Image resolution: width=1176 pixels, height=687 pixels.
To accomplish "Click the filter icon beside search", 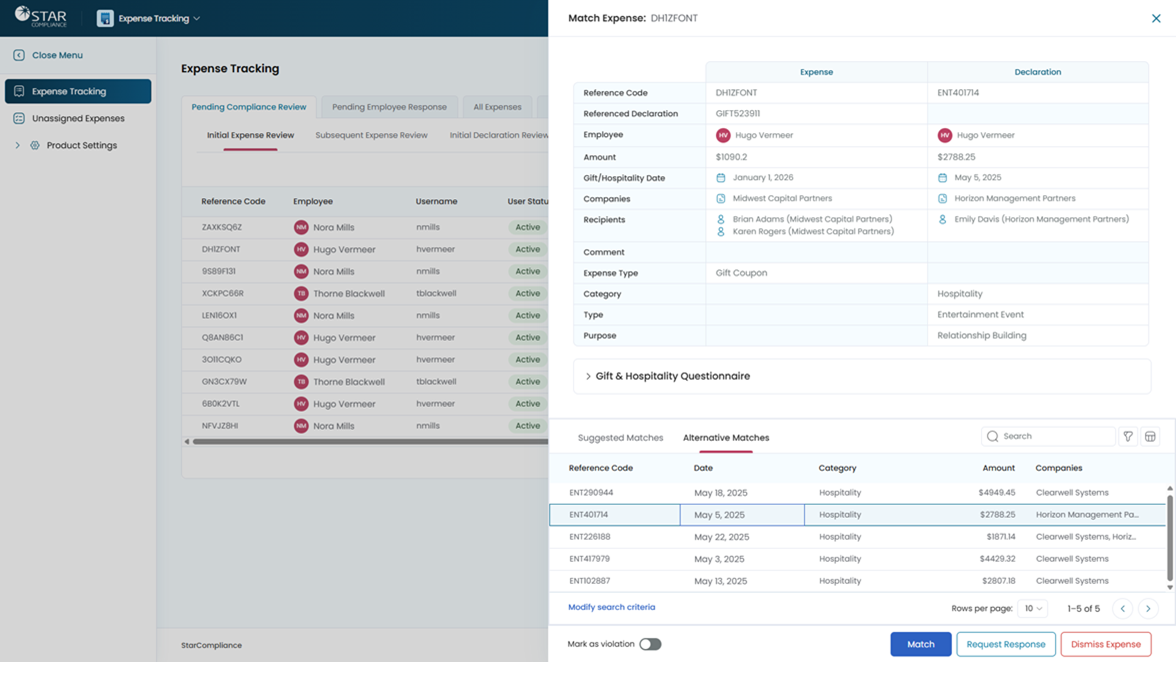I will coord(1128,437).
